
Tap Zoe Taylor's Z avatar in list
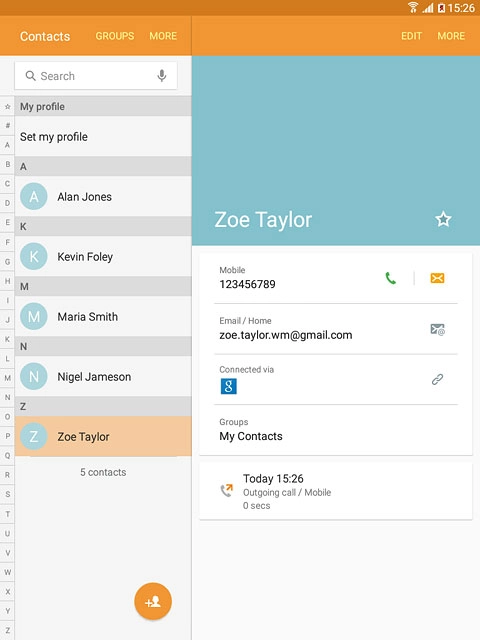34,436
